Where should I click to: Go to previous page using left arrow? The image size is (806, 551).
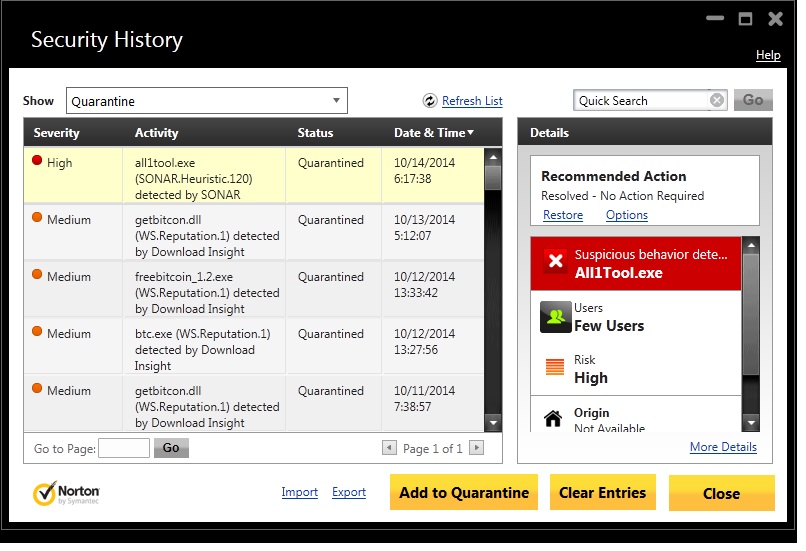(x=389, y=448)
